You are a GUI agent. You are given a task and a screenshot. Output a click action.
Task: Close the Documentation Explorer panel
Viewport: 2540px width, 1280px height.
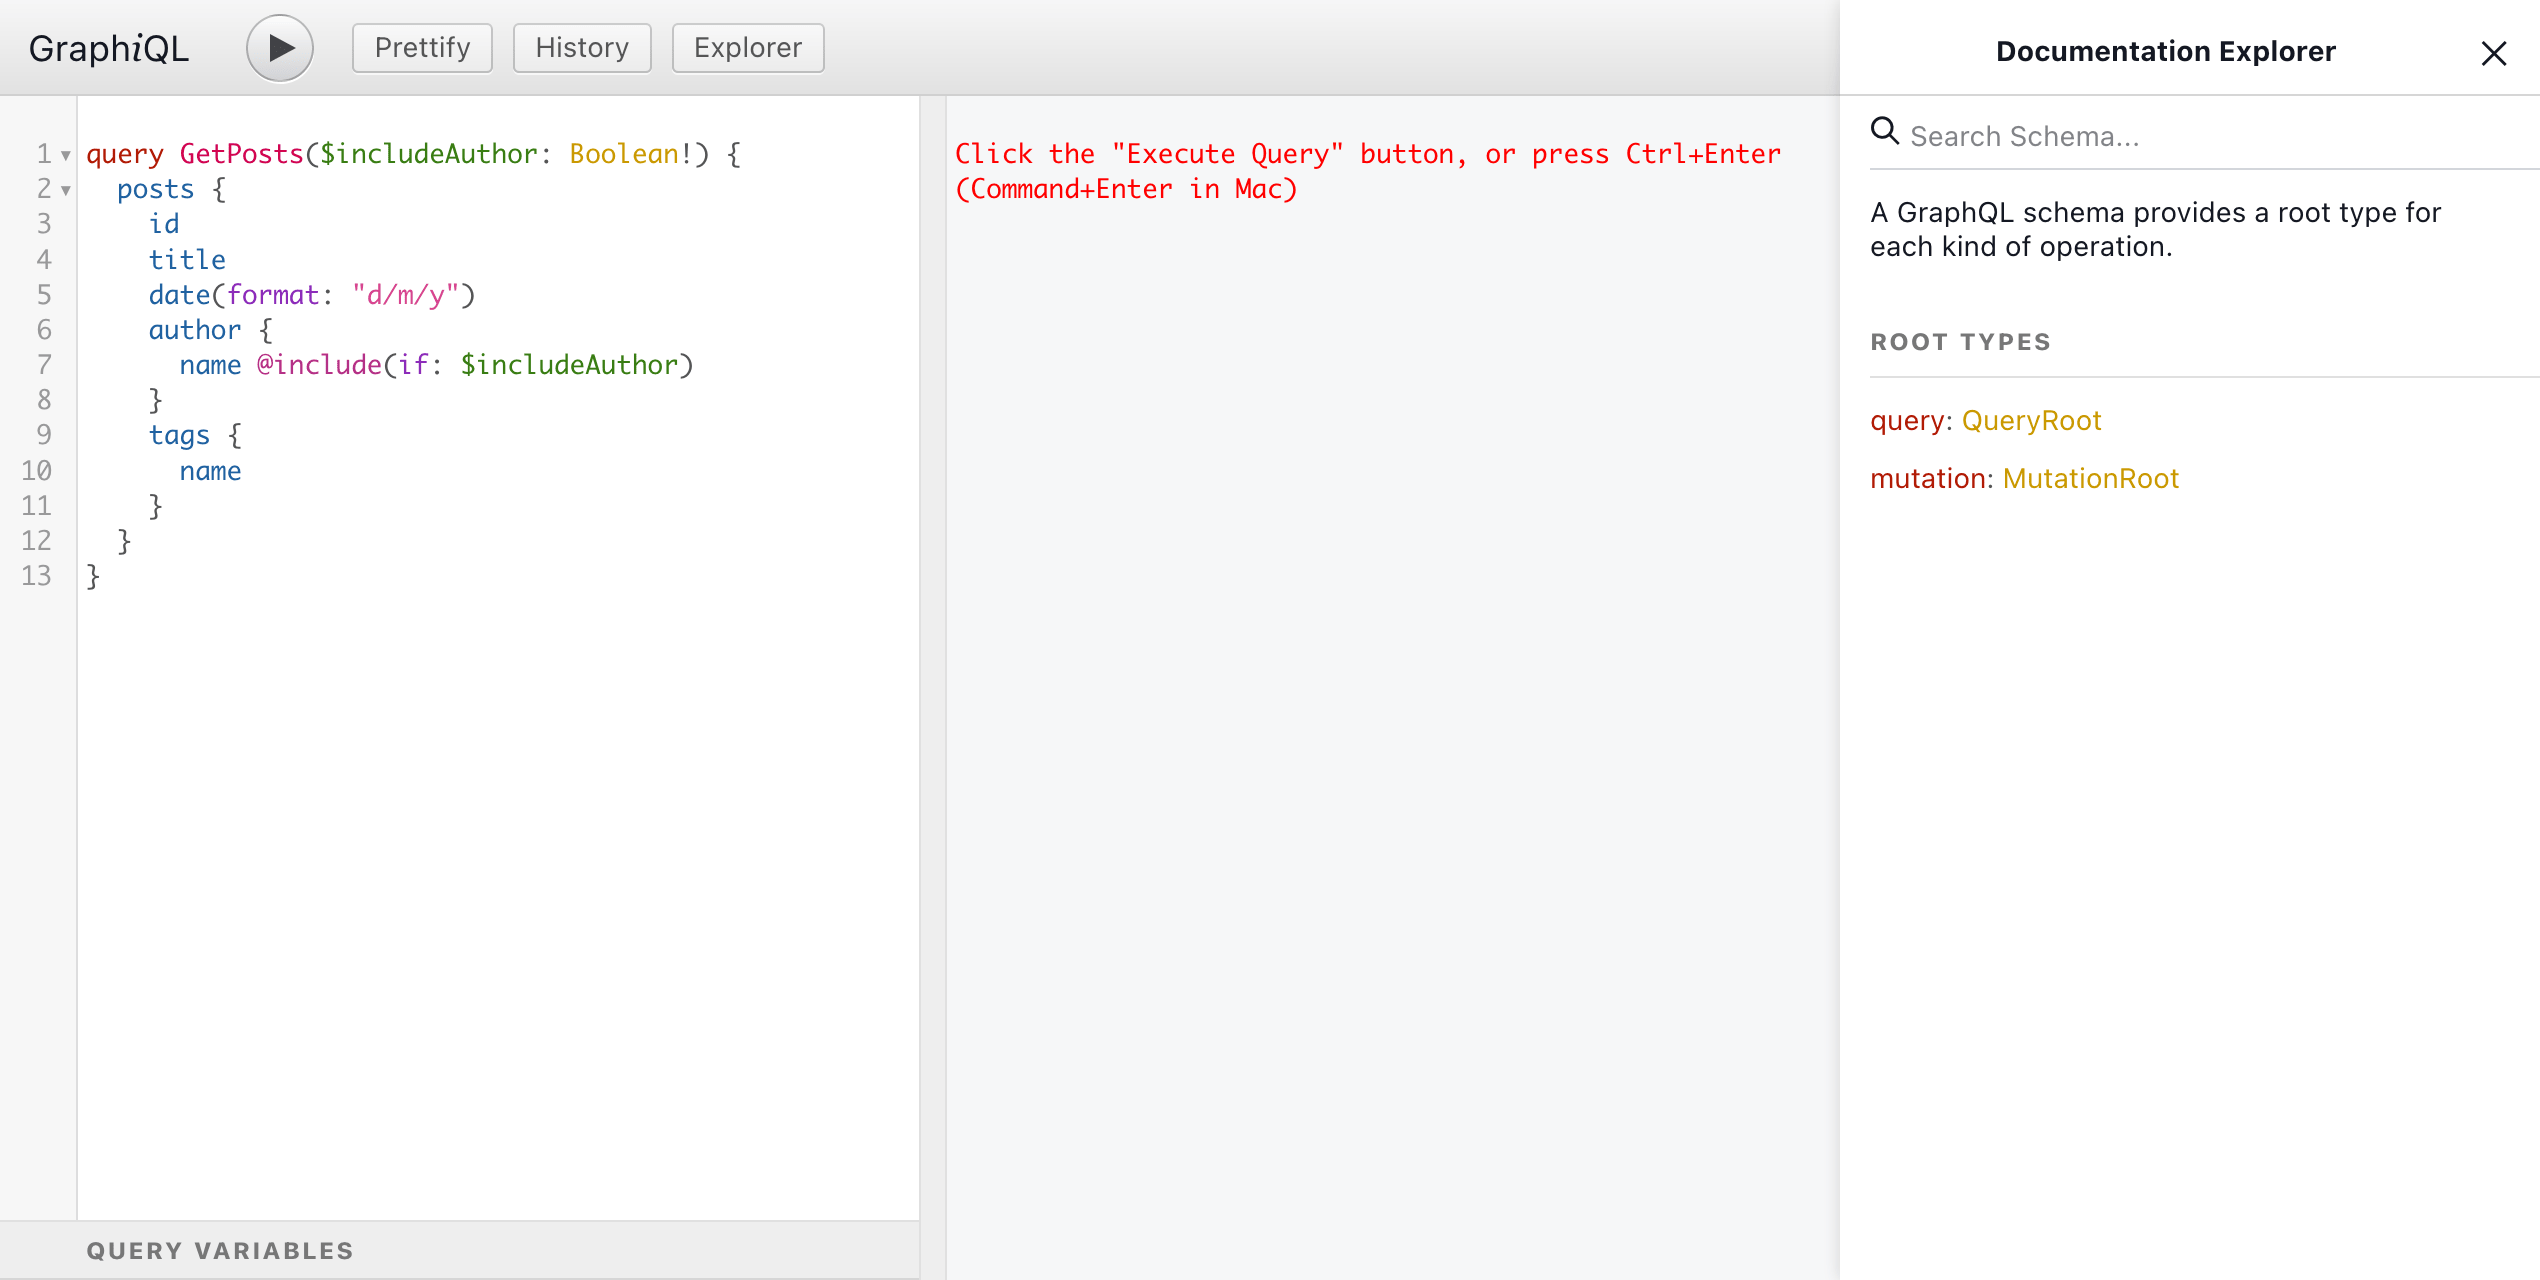(2493, 52)
